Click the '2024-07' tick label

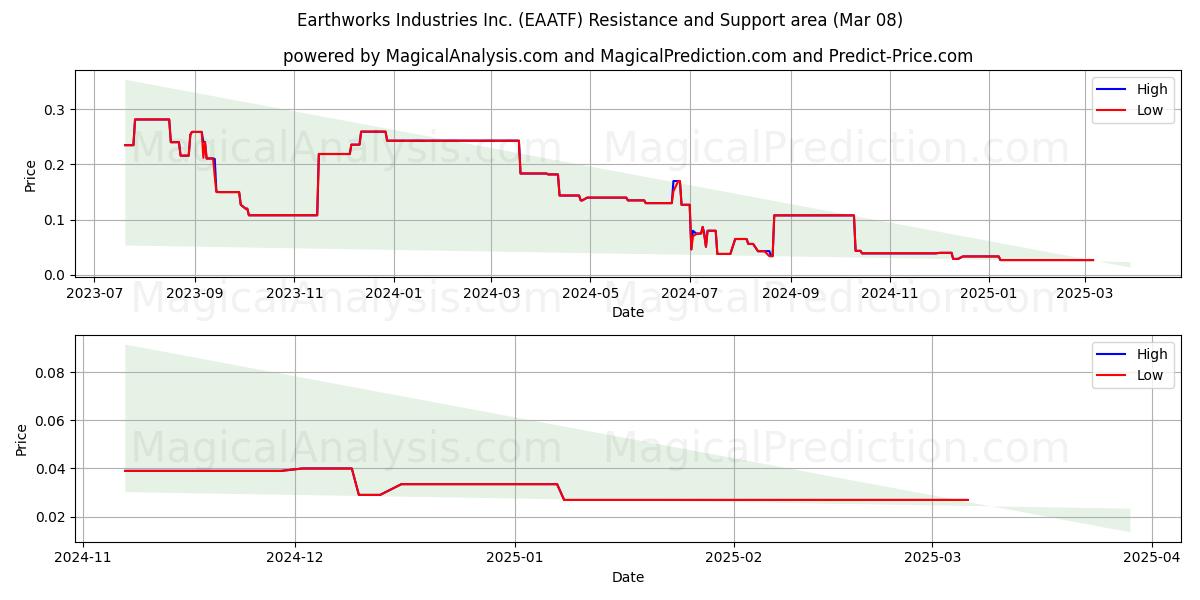[x=690, y=293]
